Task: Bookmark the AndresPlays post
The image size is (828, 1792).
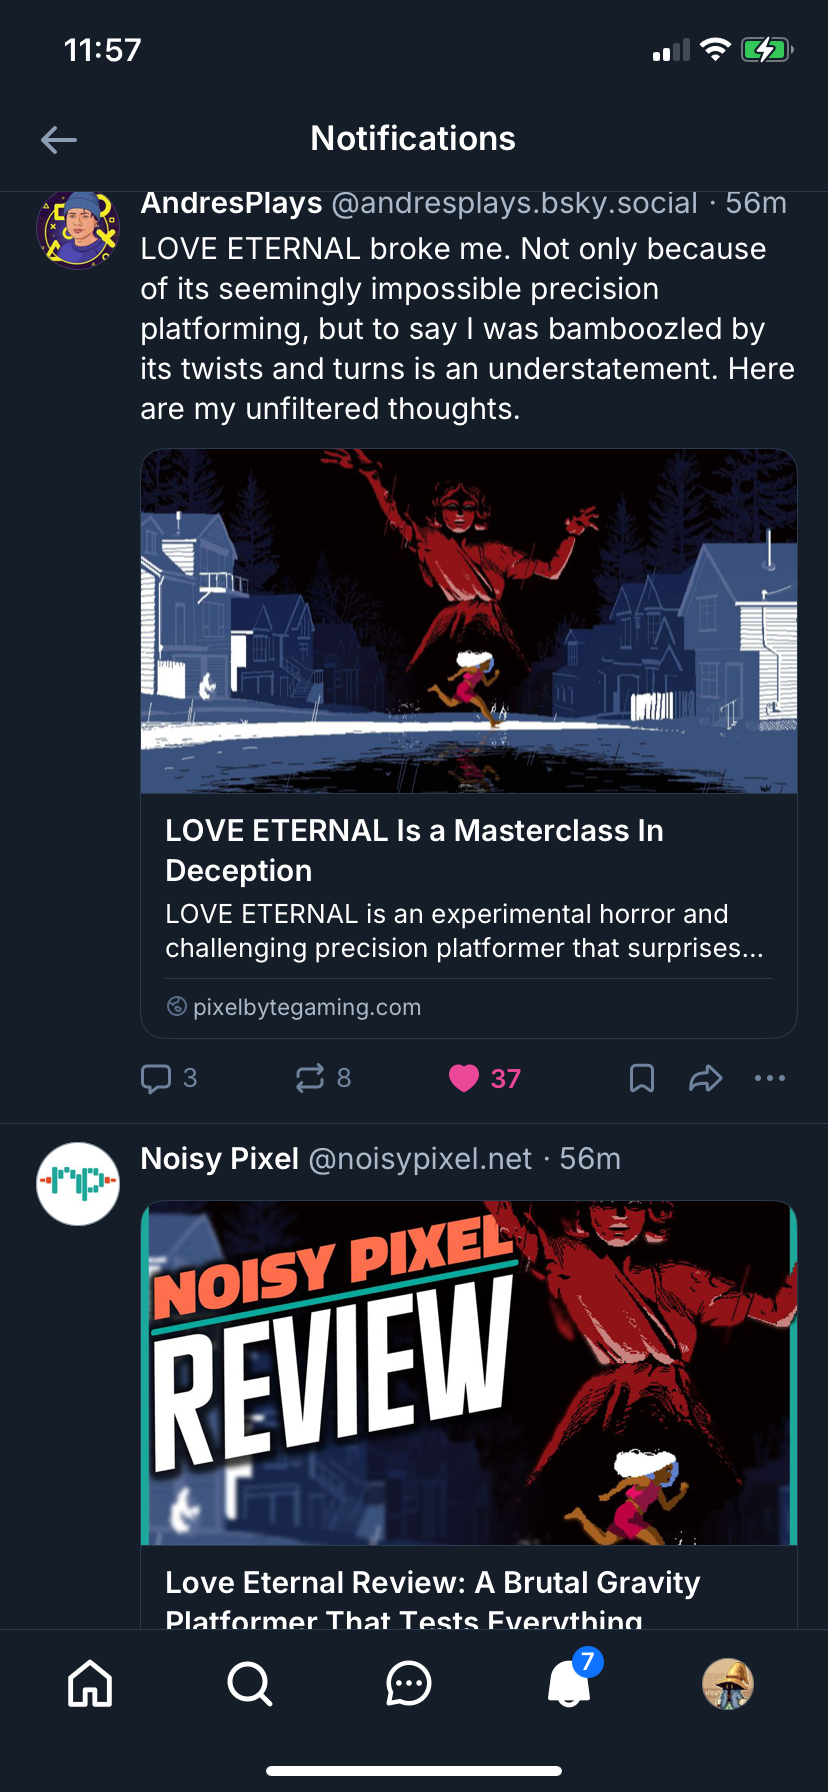Action: (x=642, y=1078)
